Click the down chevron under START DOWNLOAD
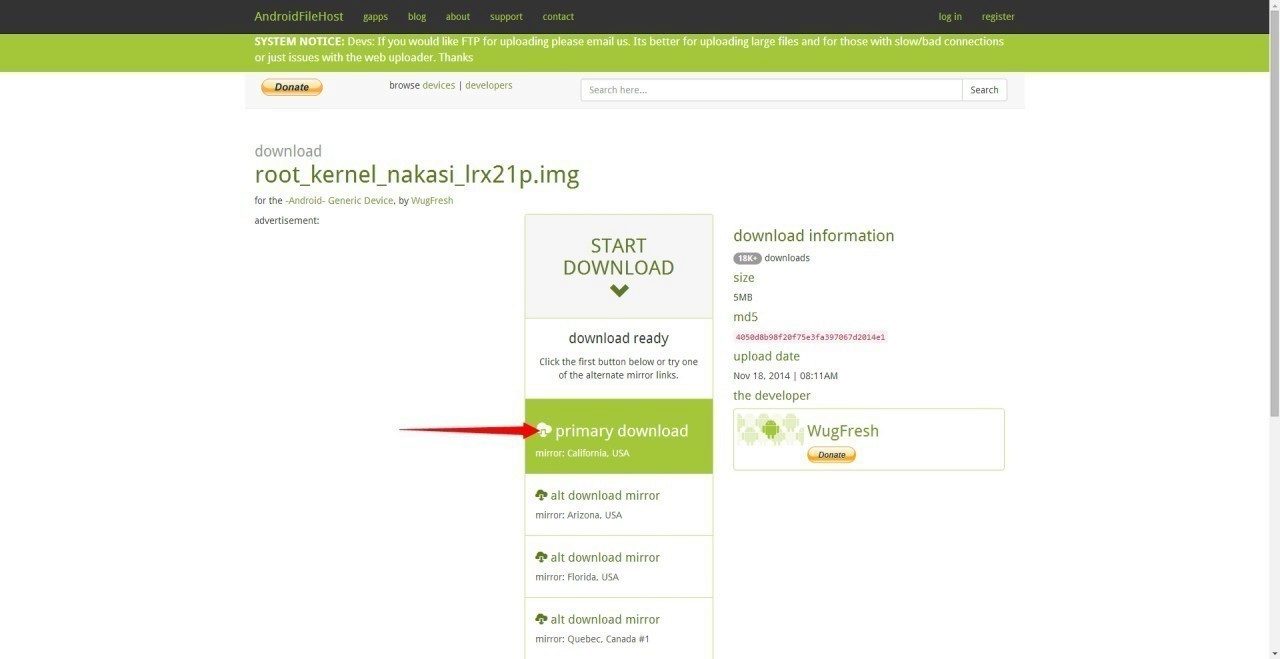 [x=619, y=291]
